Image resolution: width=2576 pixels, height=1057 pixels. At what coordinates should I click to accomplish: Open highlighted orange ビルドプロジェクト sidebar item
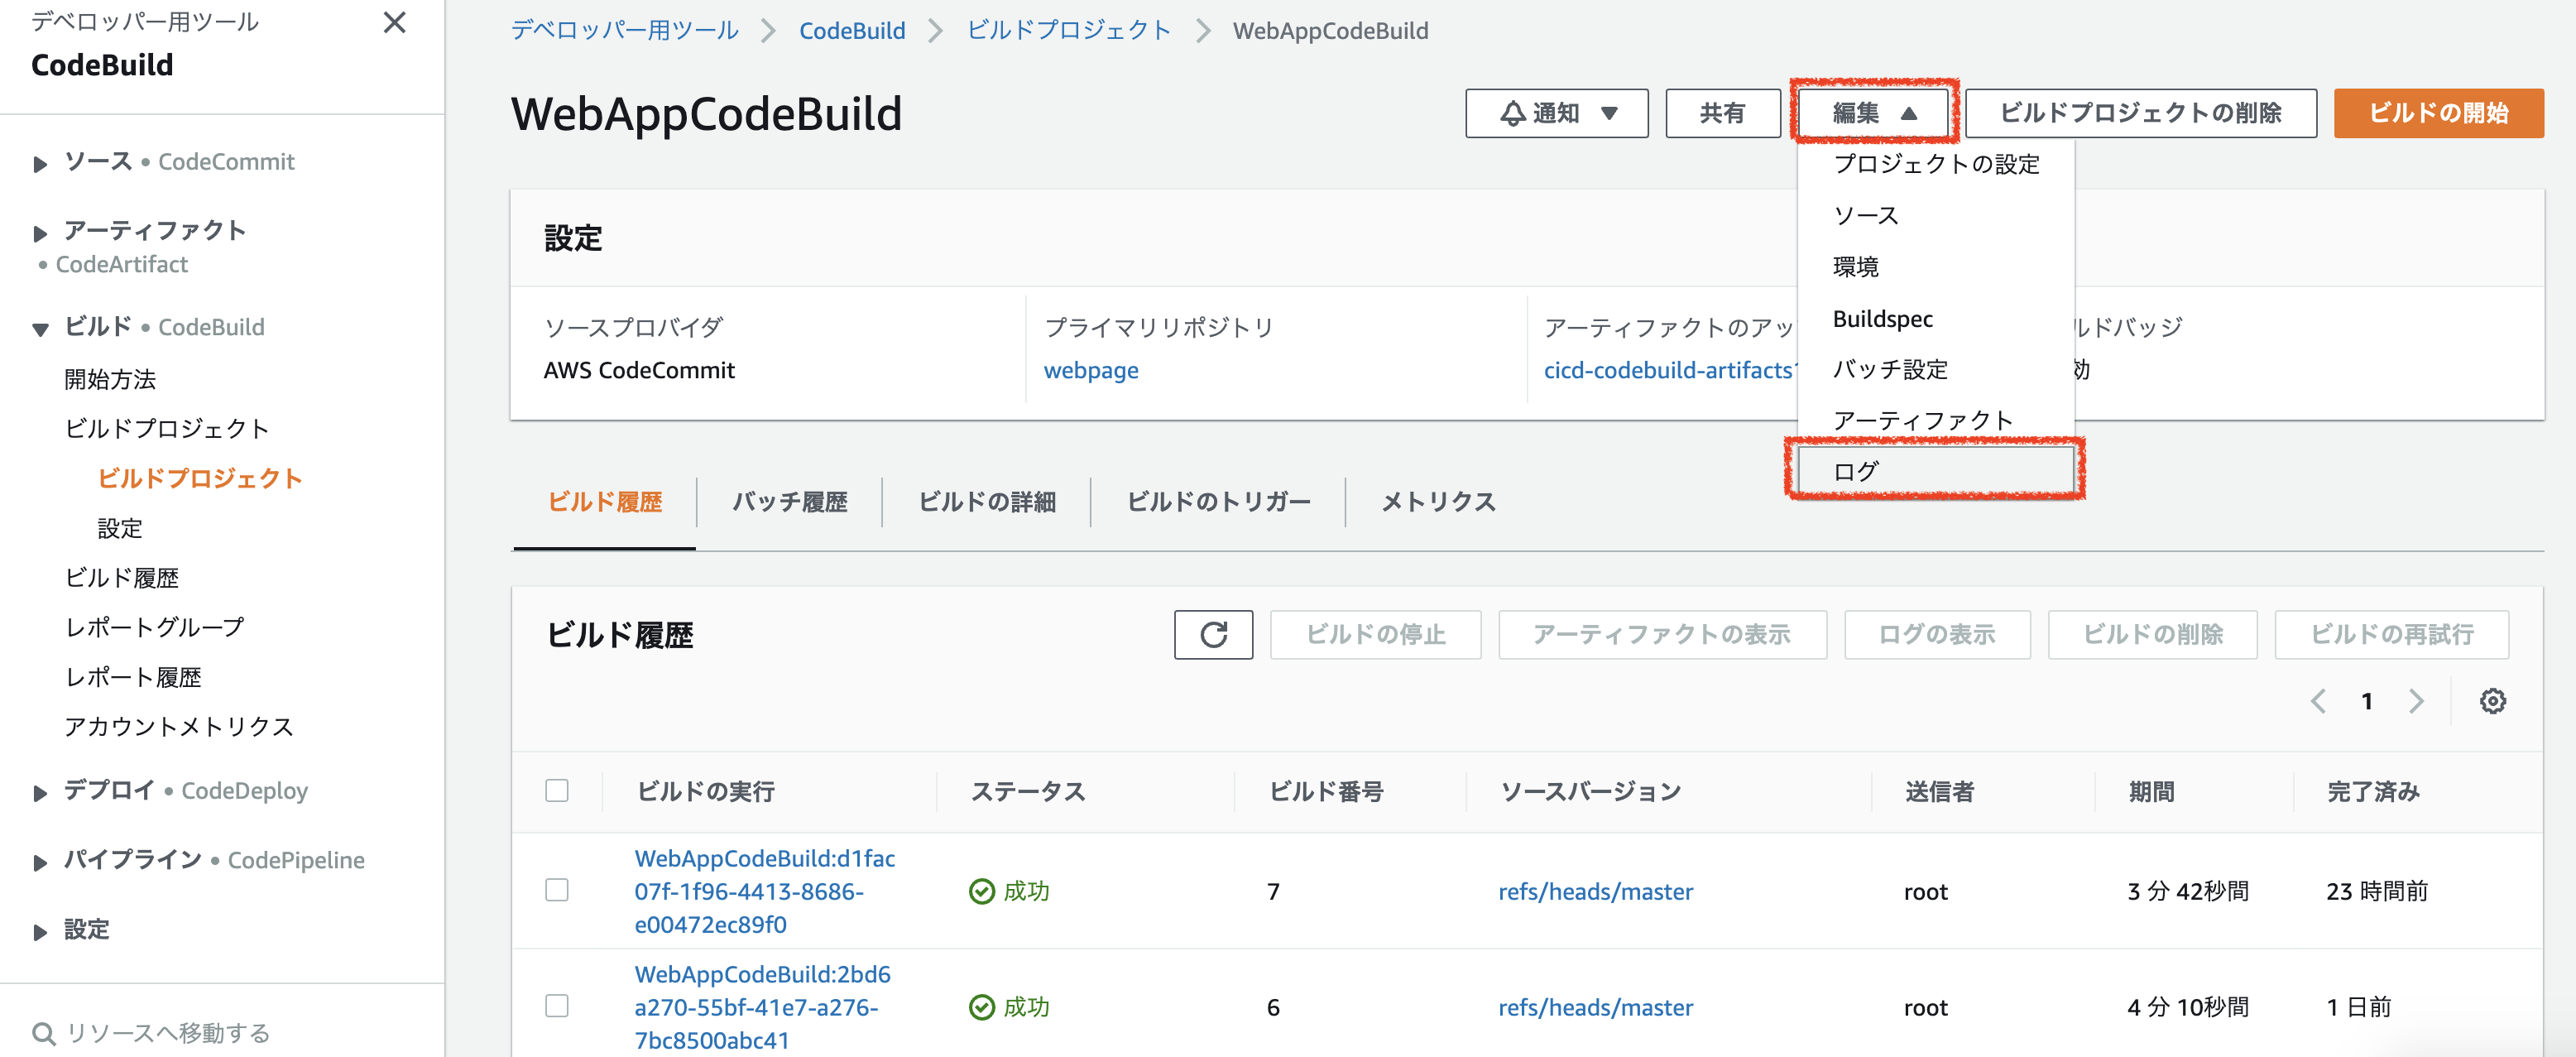click(x=199, y=478)
